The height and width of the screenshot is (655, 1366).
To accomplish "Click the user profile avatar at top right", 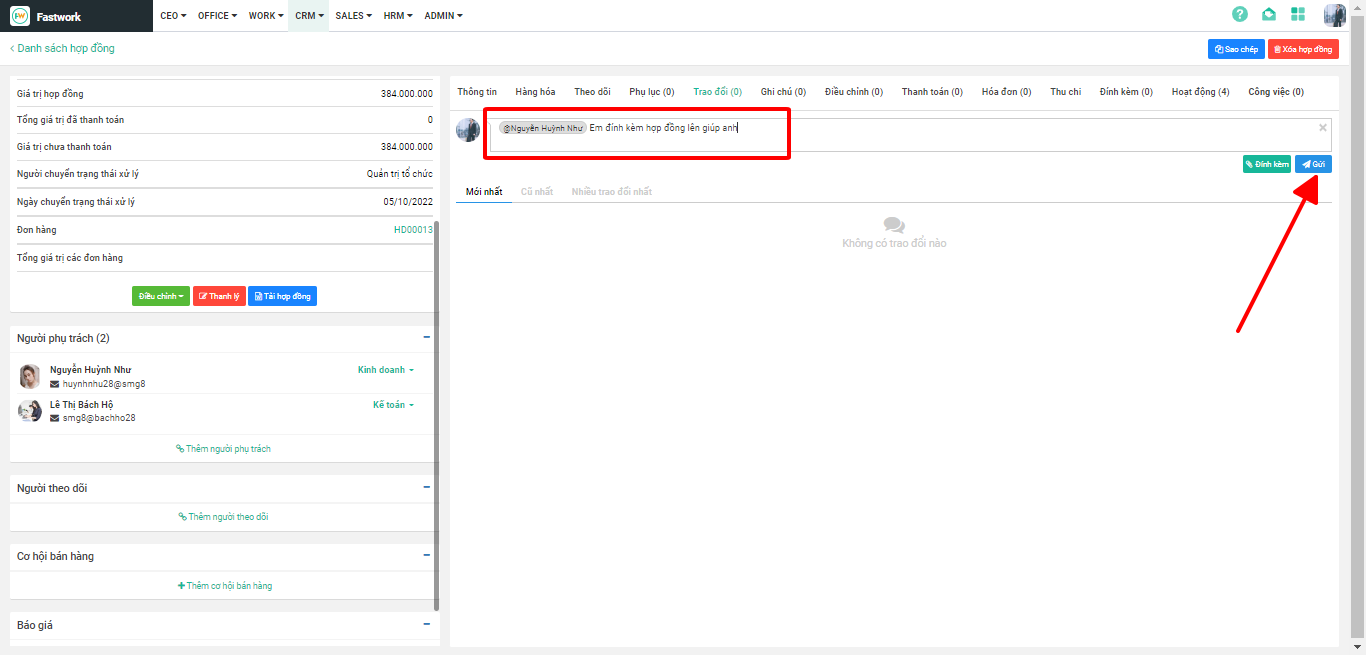I will pos(1334,15).
